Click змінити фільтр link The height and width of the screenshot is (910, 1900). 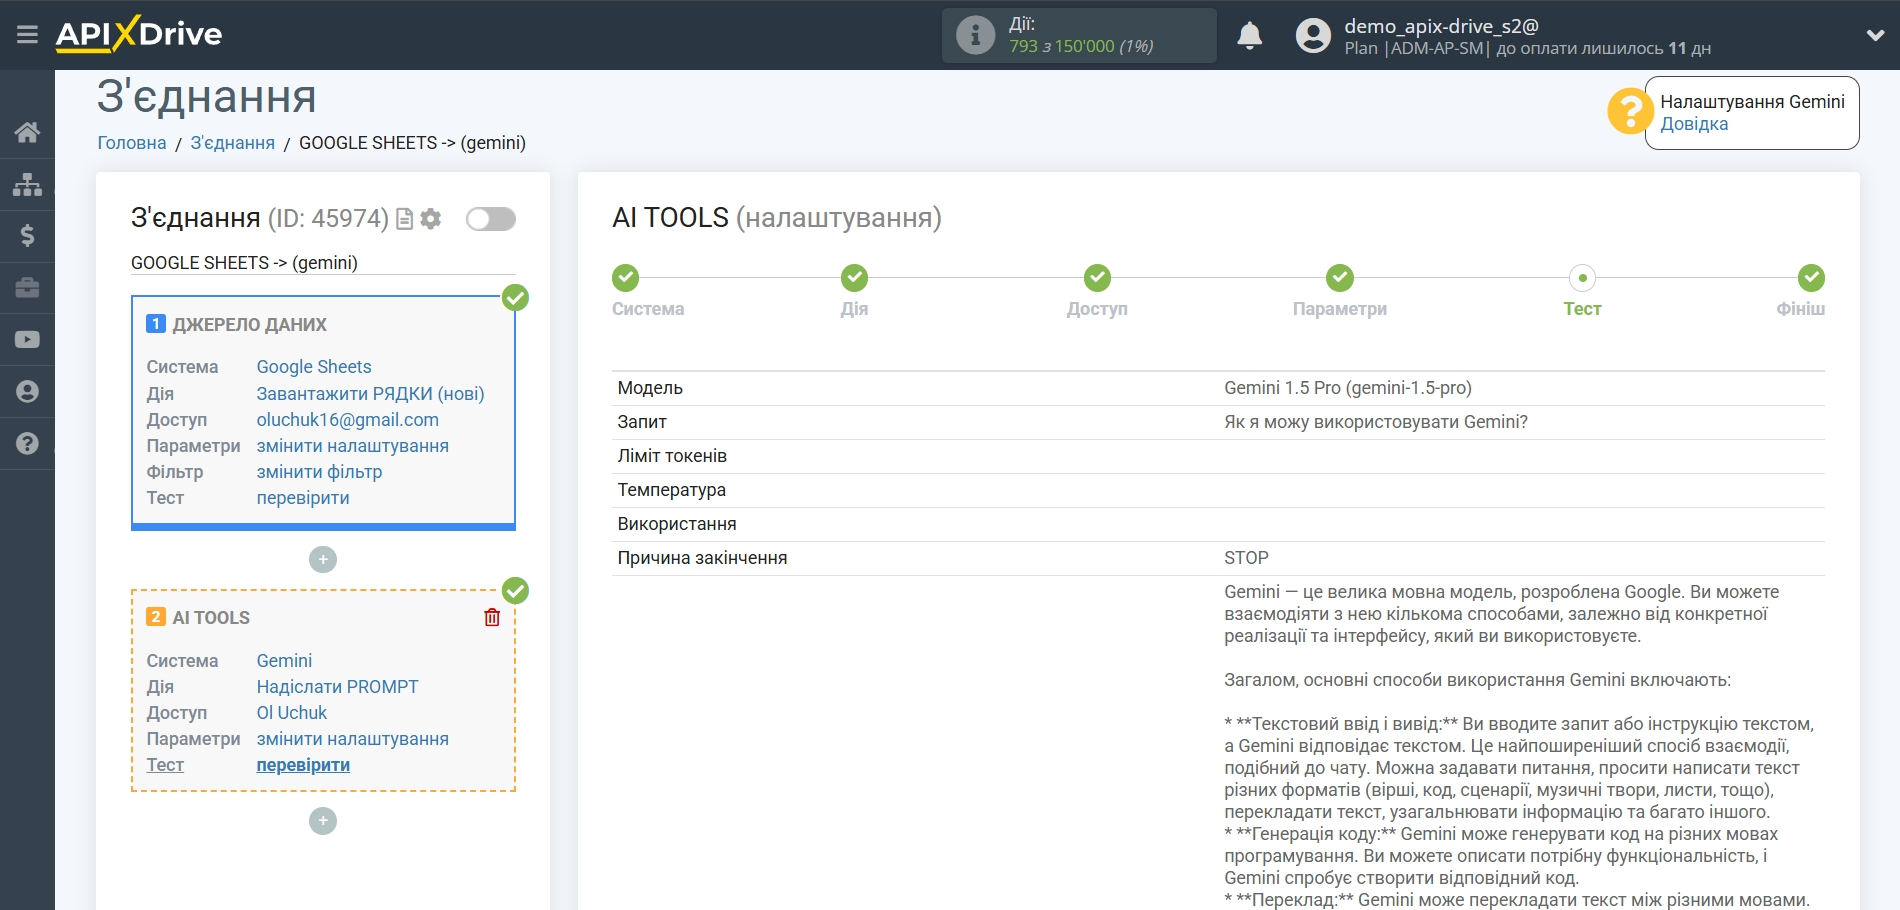pos(319,472)
